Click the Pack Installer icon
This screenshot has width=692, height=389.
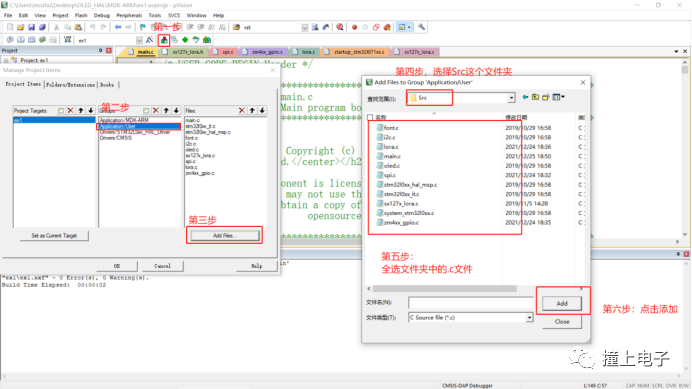coord(207,40)
